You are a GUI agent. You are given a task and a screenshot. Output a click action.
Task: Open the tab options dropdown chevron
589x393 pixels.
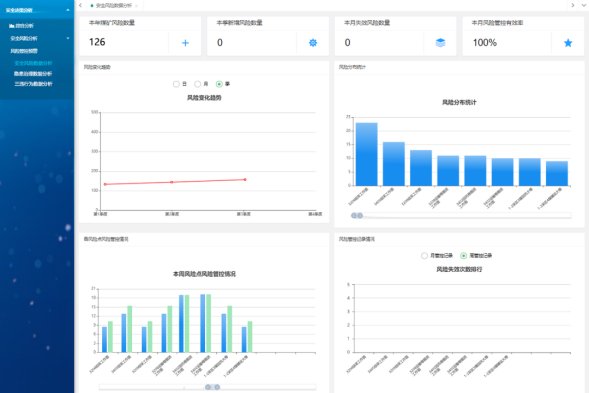(583, 5)
